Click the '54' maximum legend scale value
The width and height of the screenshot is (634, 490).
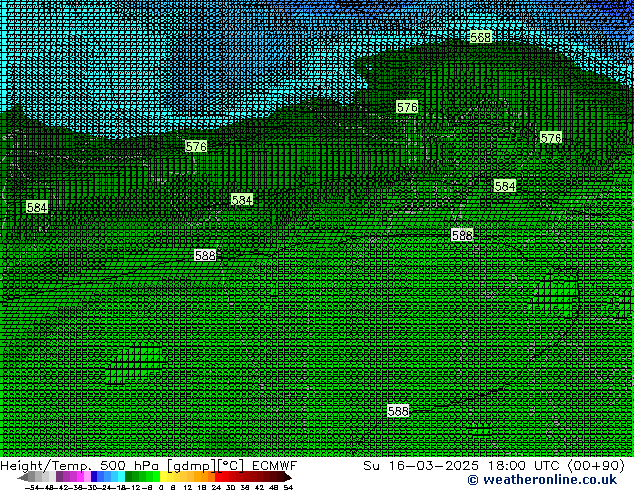[x=288, y=488]
